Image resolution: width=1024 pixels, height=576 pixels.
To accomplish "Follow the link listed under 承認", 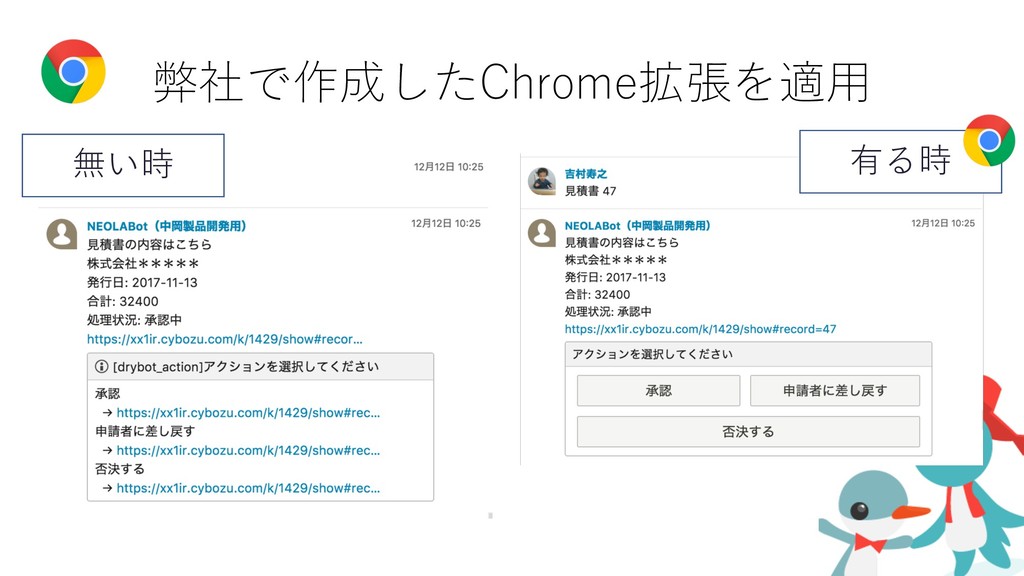I will [248, 413].
